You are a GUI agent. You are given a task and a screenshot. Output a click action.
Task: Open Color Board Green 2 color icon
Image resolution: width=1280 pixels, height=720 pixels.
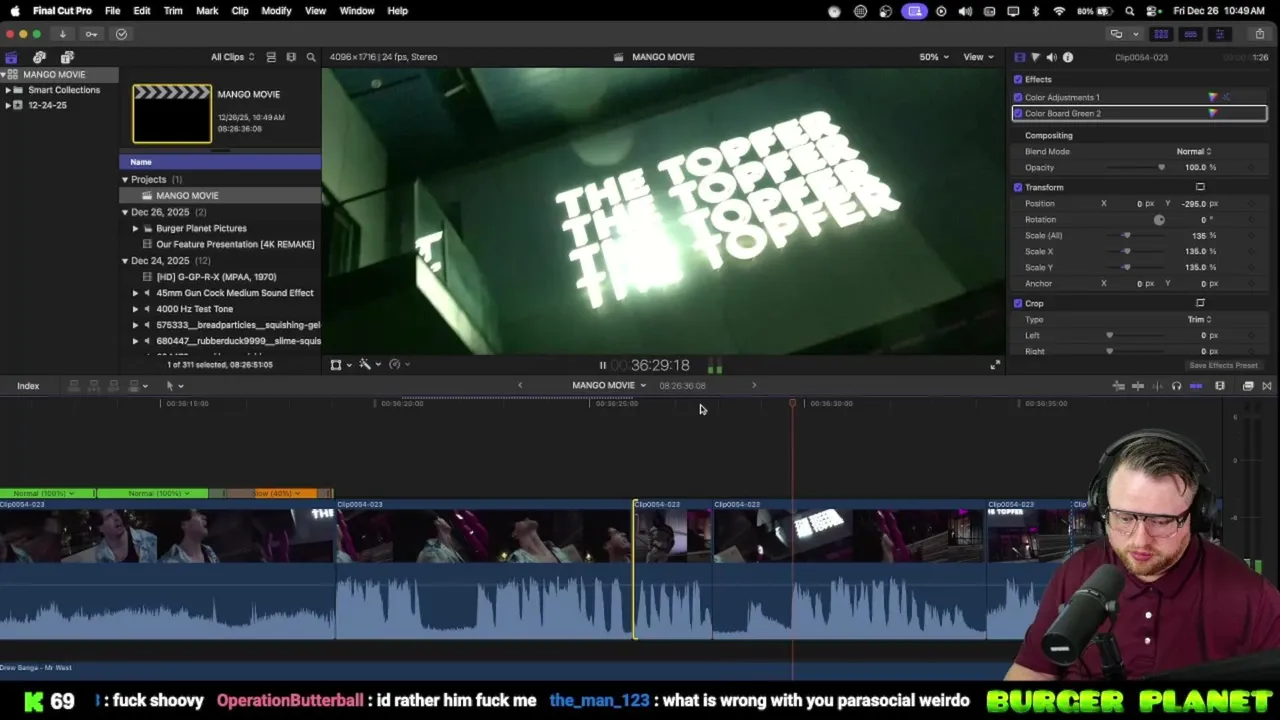pos(1213,113)
